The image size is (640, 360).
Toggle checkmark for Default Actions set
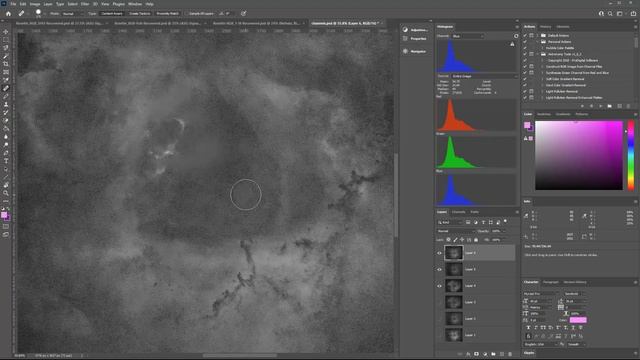525,36
